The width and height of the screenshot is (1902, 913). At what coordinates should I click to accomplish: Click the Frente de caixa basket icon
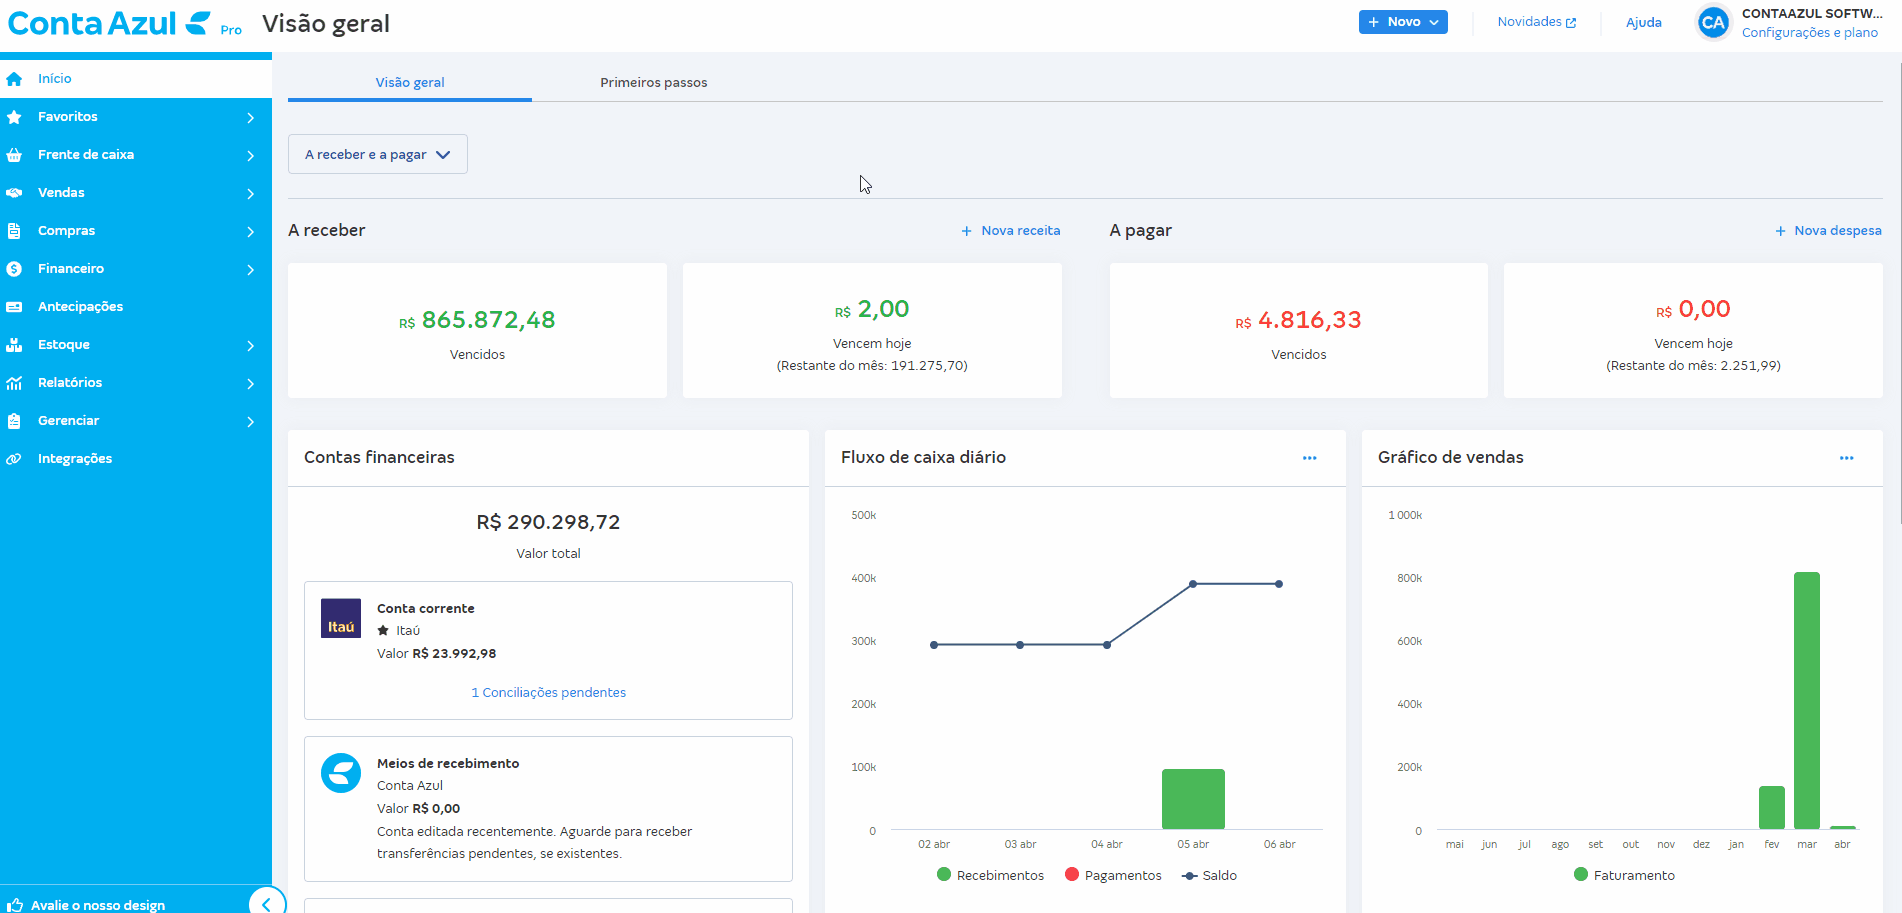14,155
